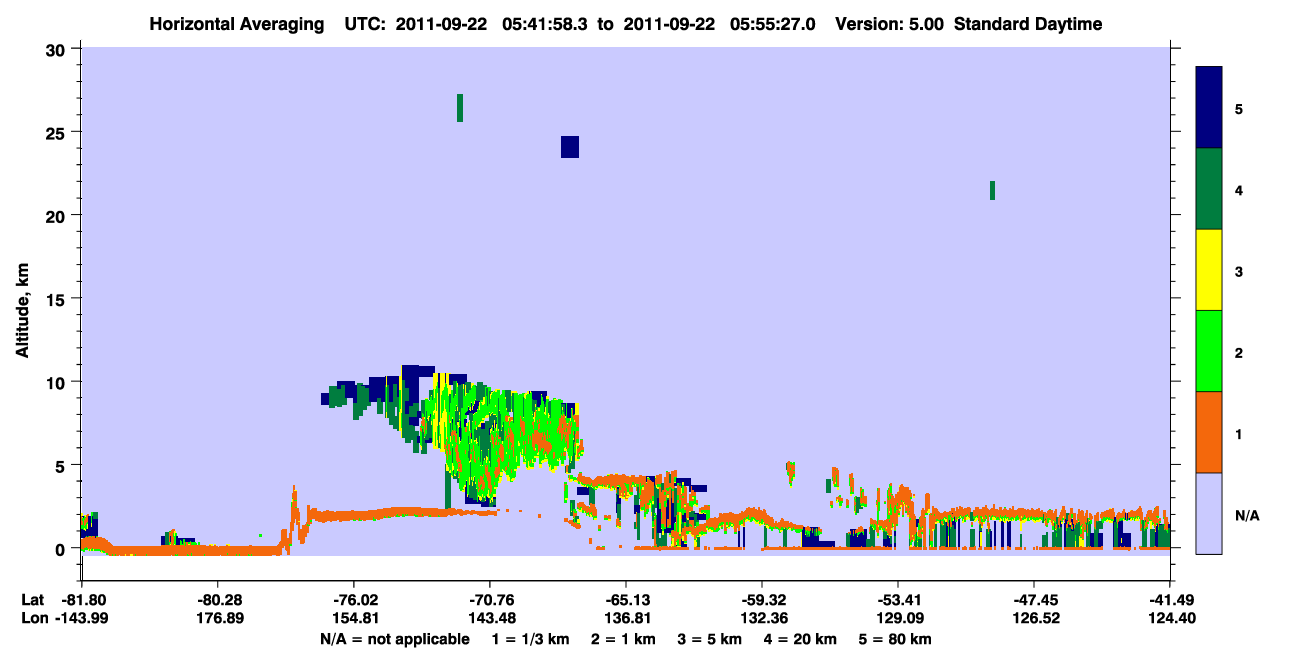The width and height of the screenshot is (1300, 667).
Task: Click the 'Lat' axis row label
Action: click(33, 600)
